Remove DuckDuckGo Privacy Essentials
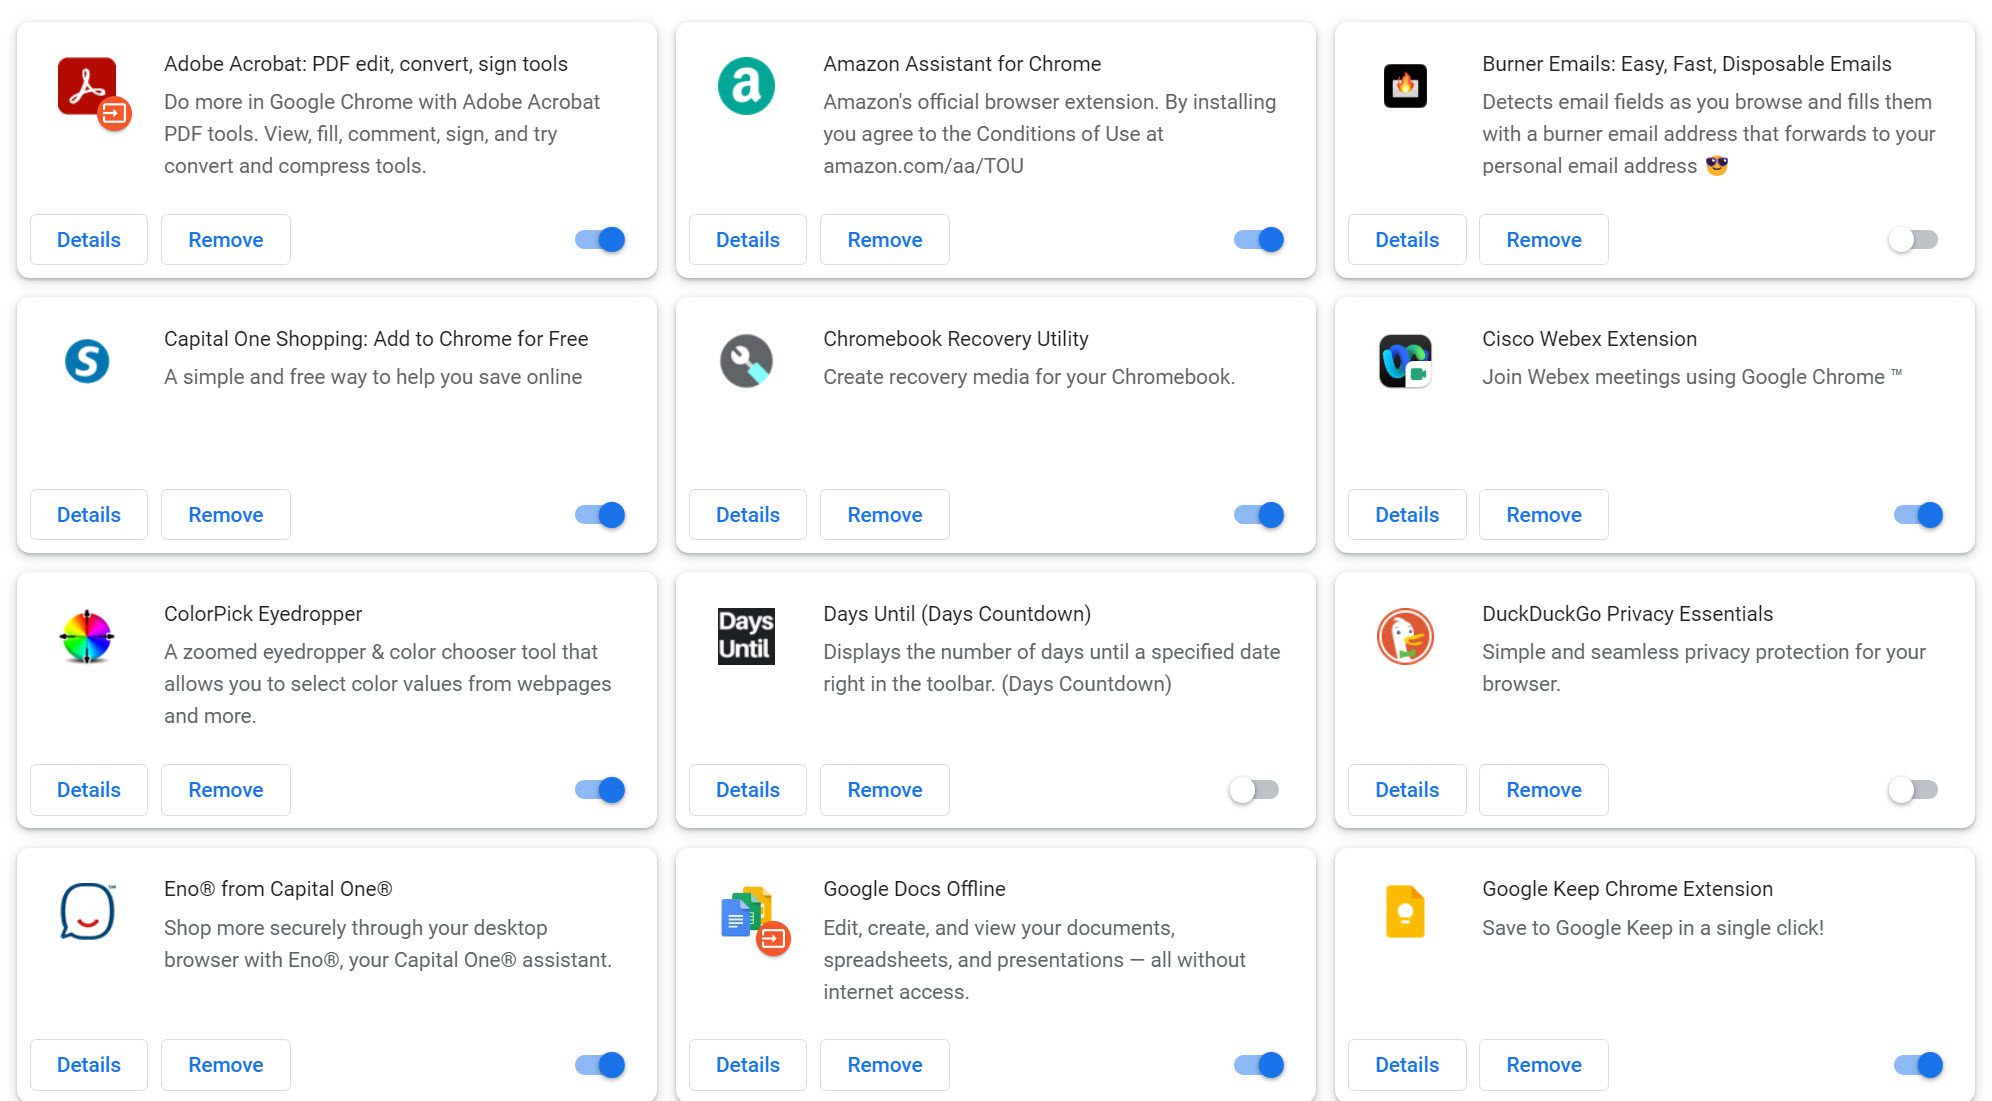This screenshot has height=1101, width=1992. pos(1544,789)
